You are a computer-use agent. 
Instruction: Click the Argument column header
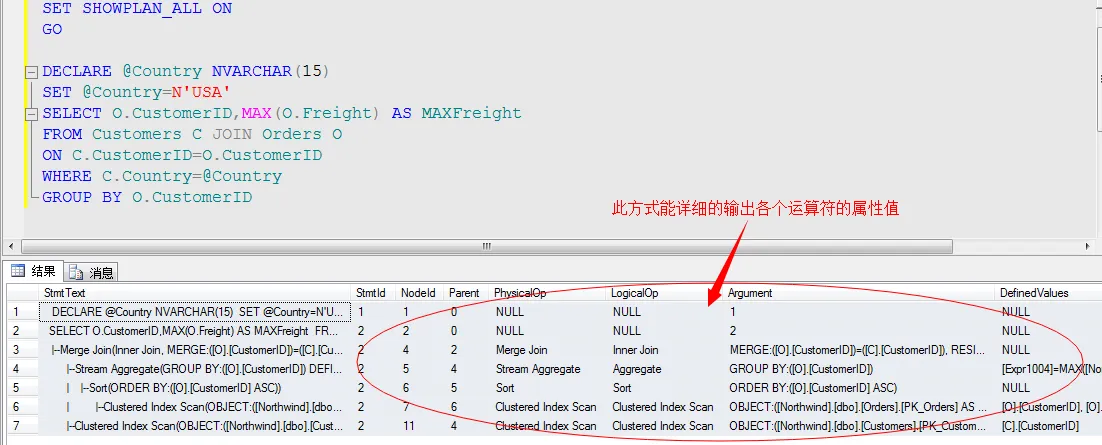pyautogui.click(x=860, y=293)
